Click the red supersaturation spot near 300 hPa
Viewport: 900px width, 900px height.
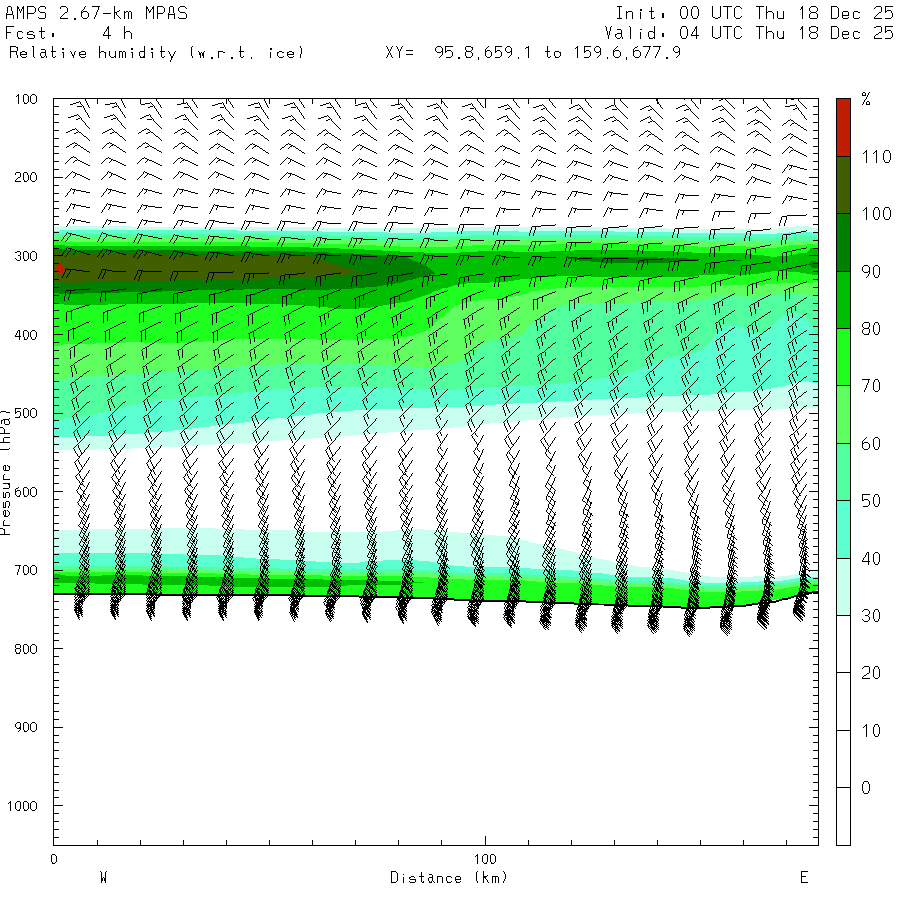(59, 268)
